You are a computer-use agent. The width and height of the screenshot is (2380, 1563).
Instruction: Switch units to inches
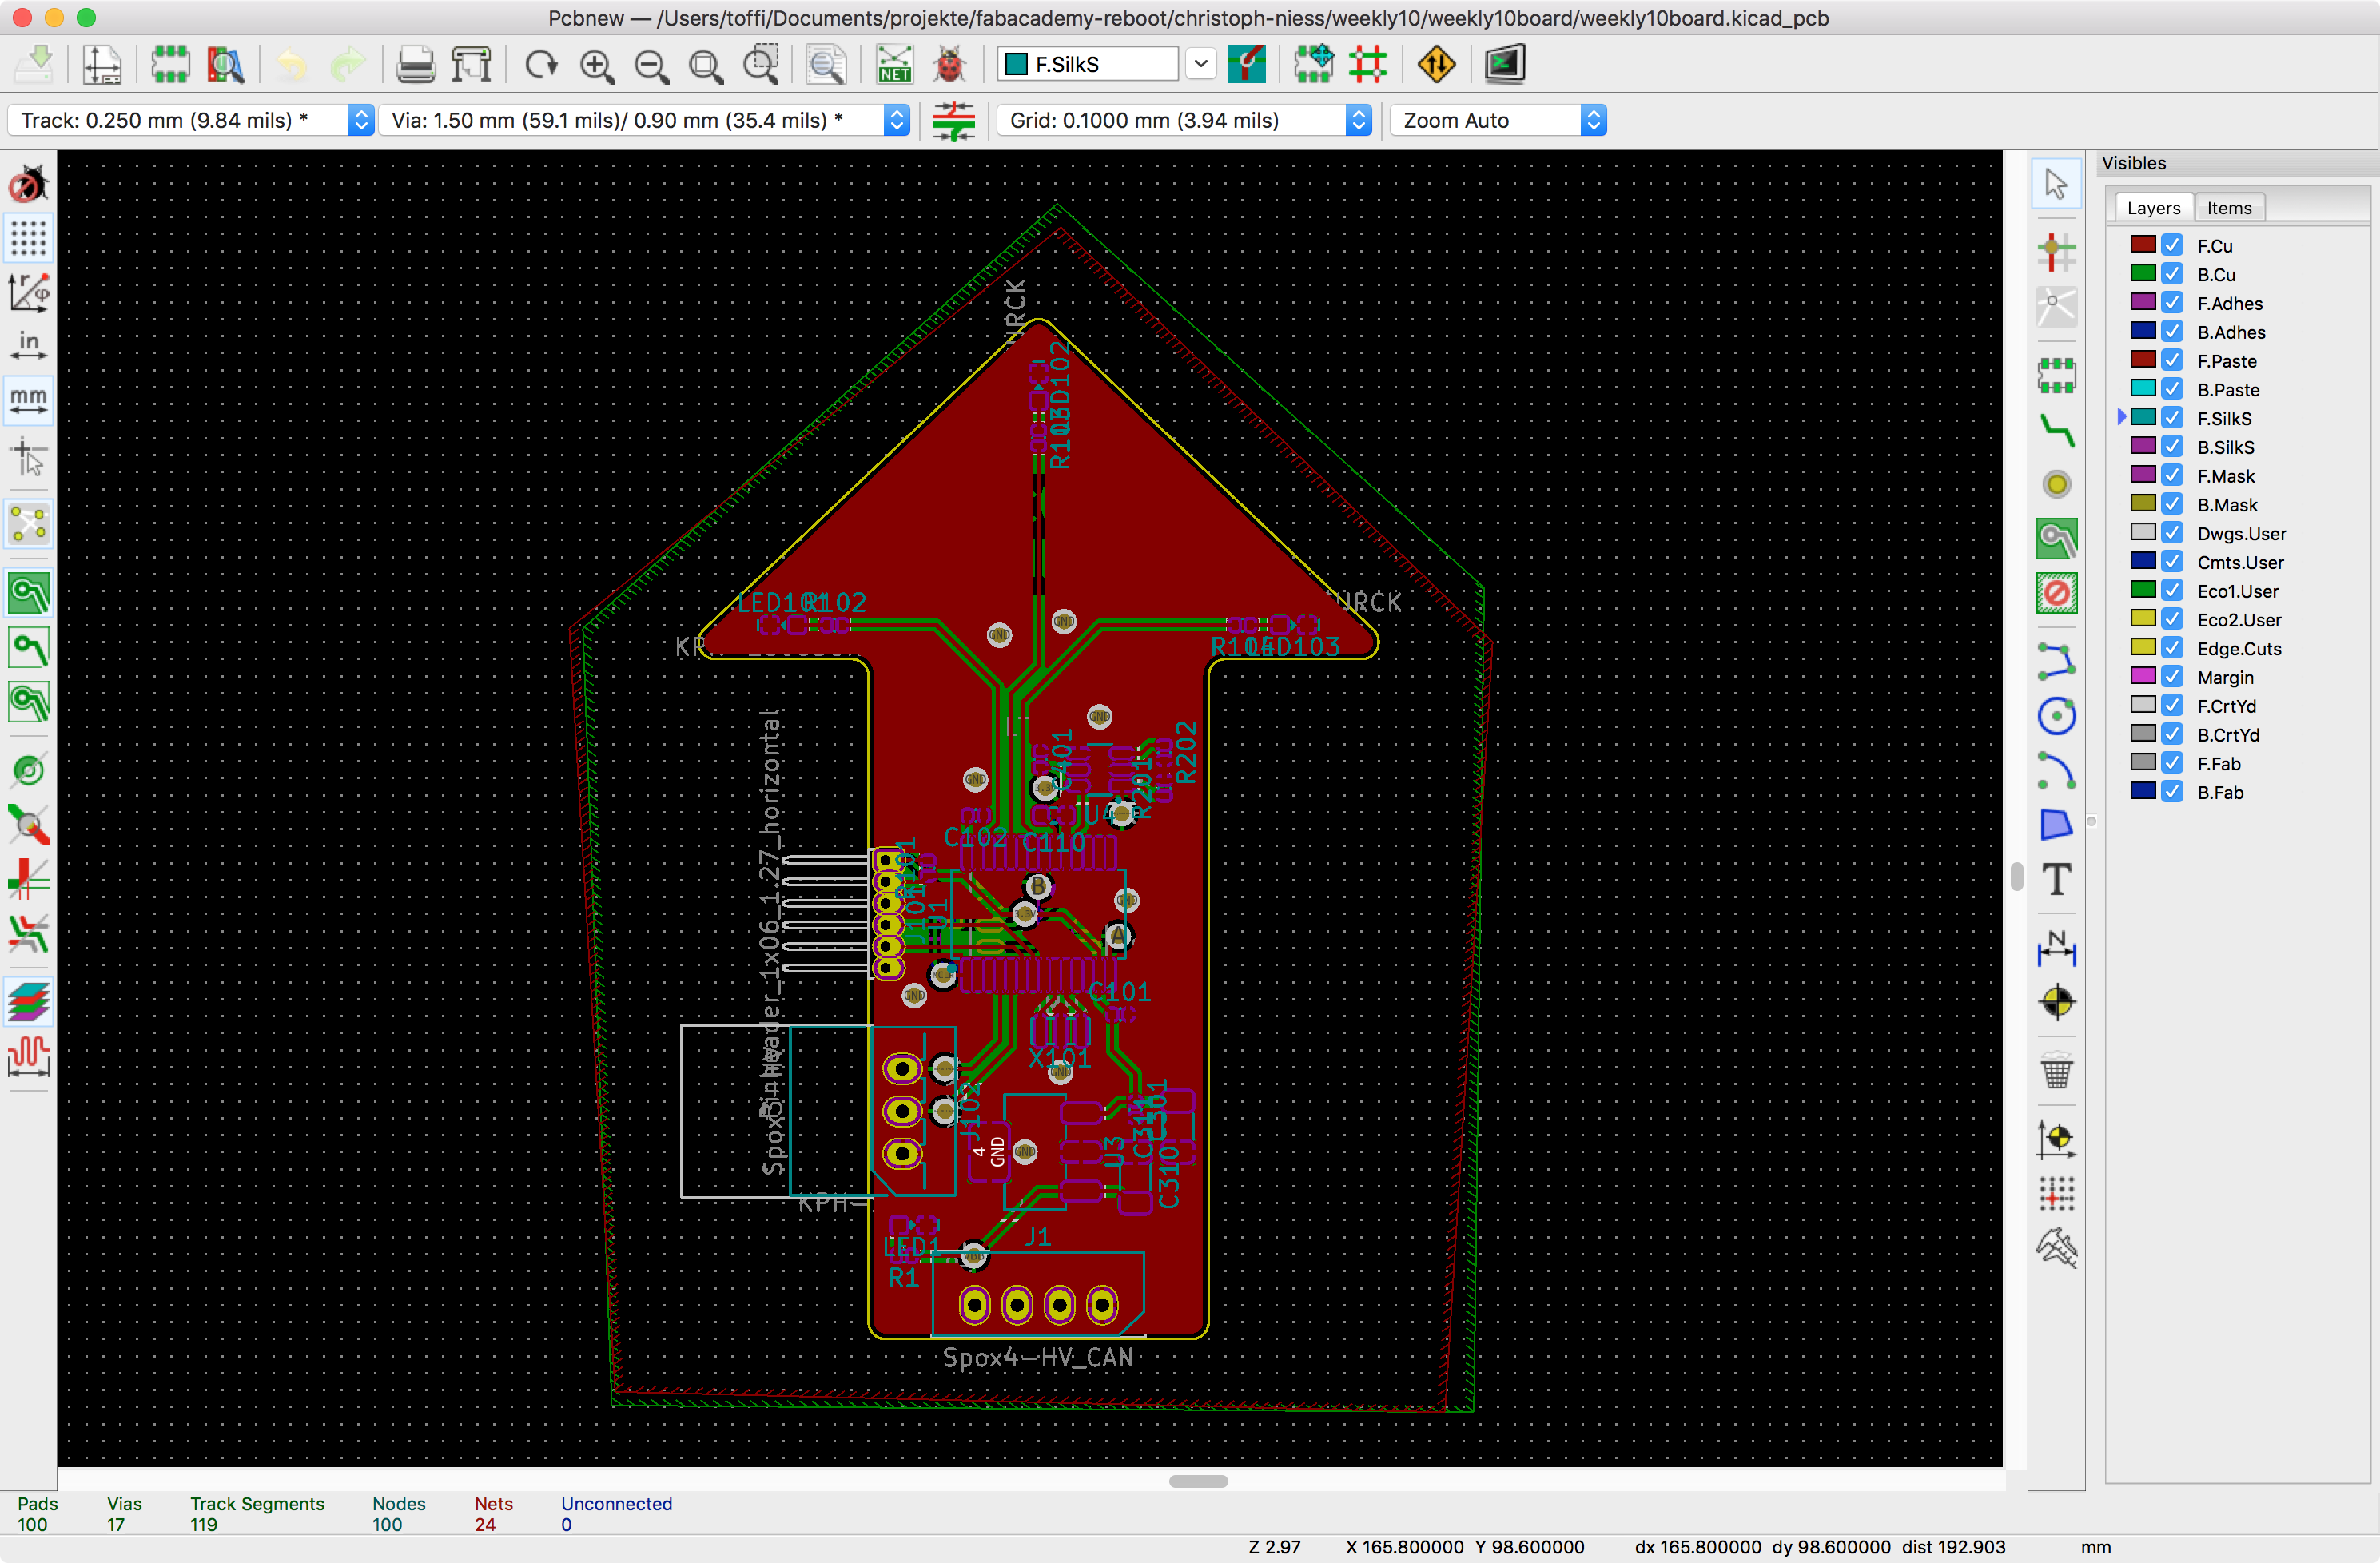[28, 346]
